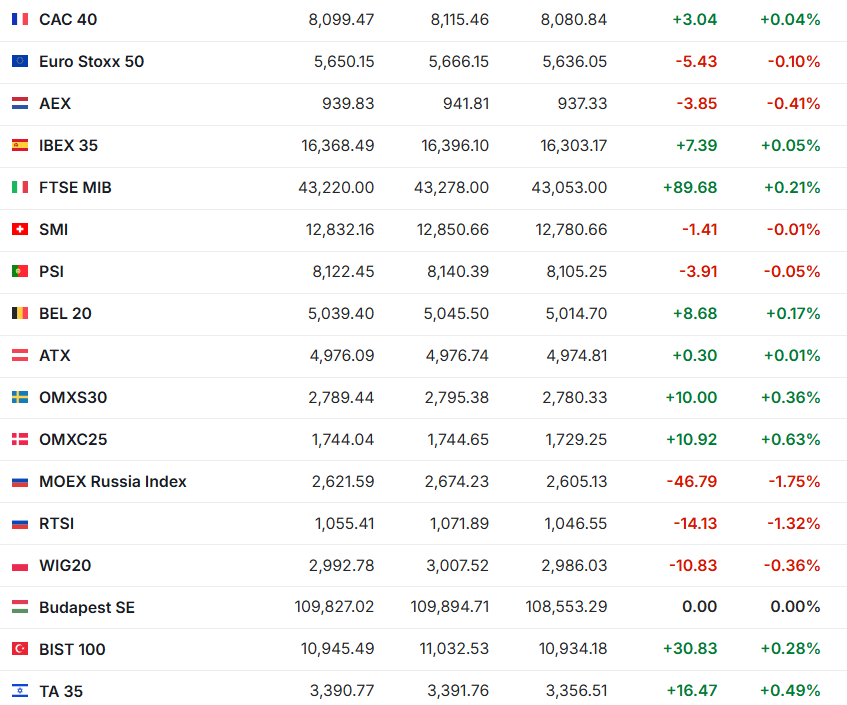Screen dimensions: 847x705
Task: Open the MOEX Russia Index link
Action: tap(112, 482)
